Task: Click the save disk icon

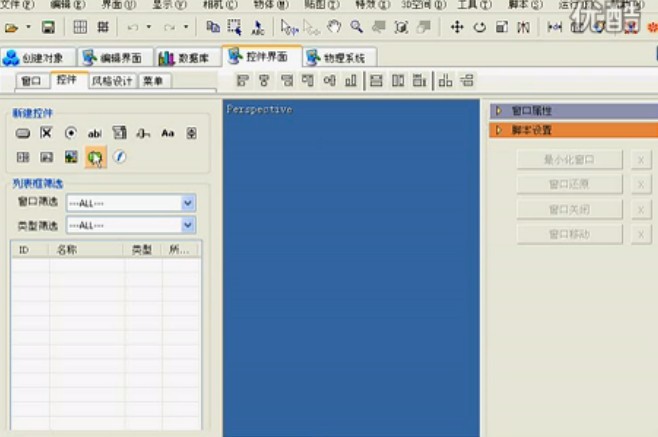Action: point(48,28)
